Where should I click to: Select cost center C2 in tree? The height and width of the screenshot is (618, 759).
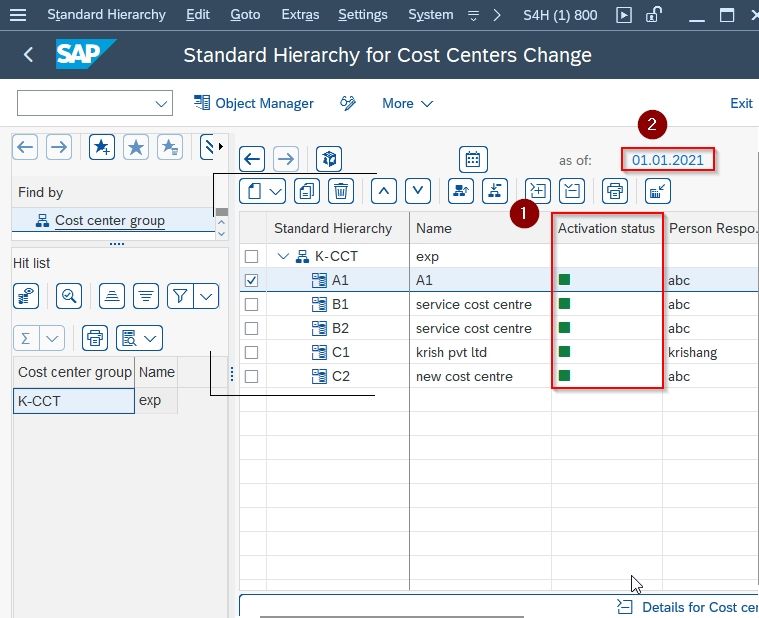click(341, 377)
